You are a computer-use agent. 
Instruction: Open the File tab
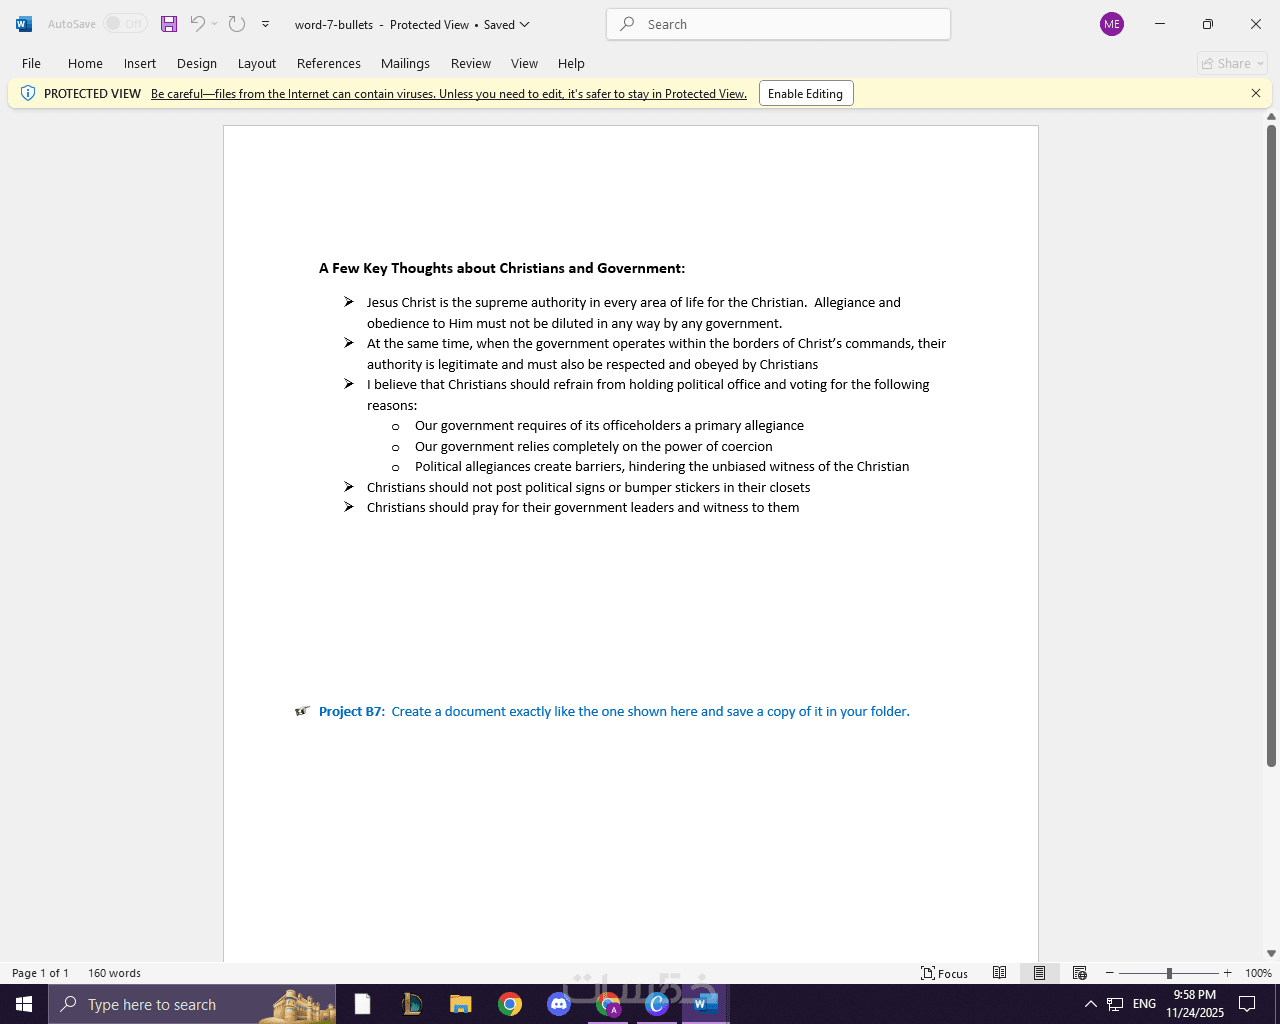[x=31, y=63]
